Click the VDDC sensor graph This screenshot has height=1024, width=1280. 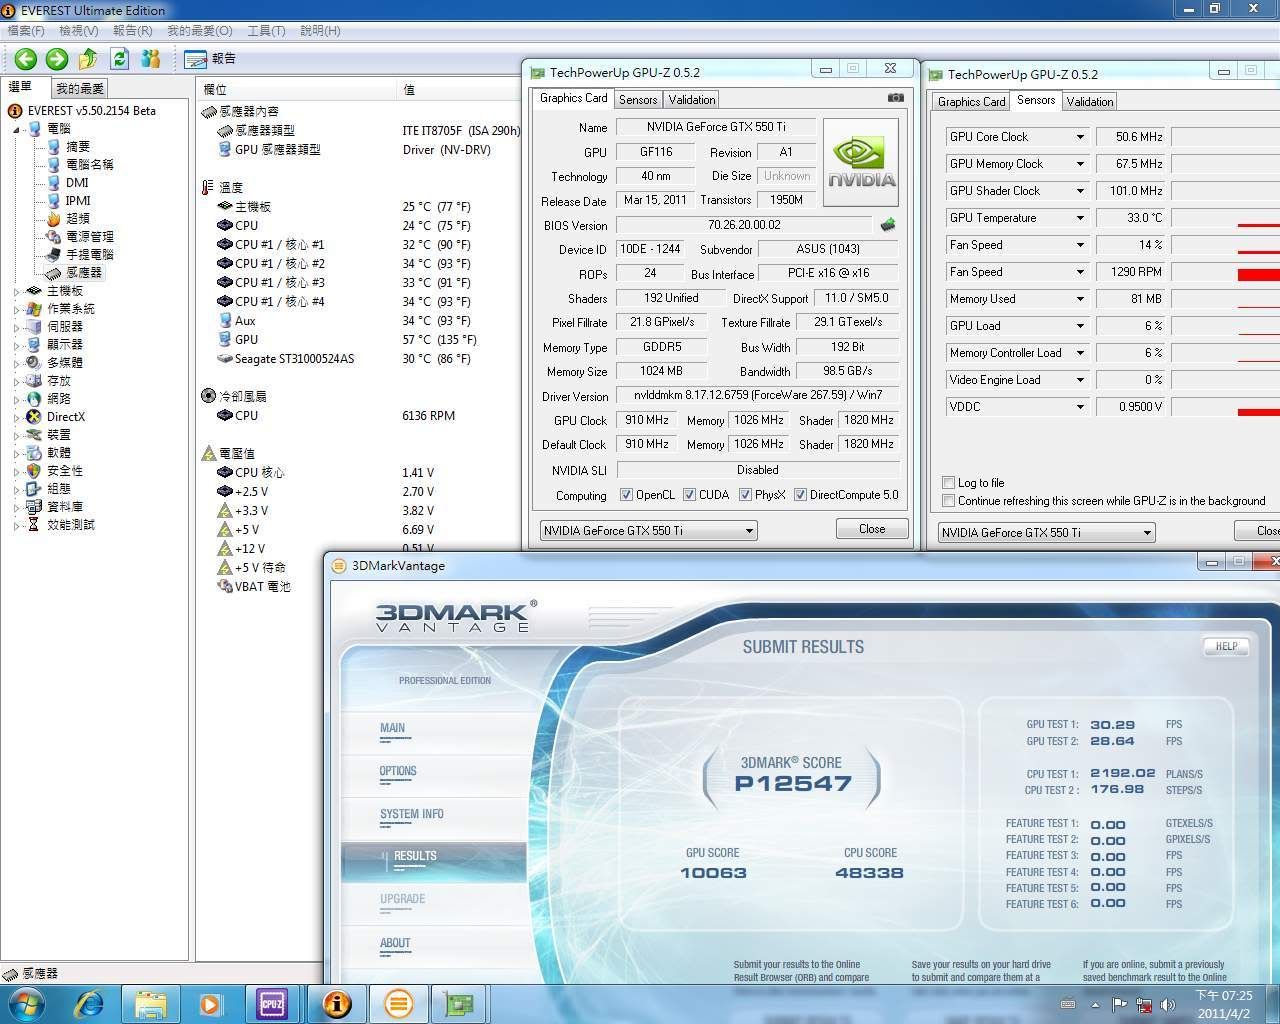point(1225,407)
